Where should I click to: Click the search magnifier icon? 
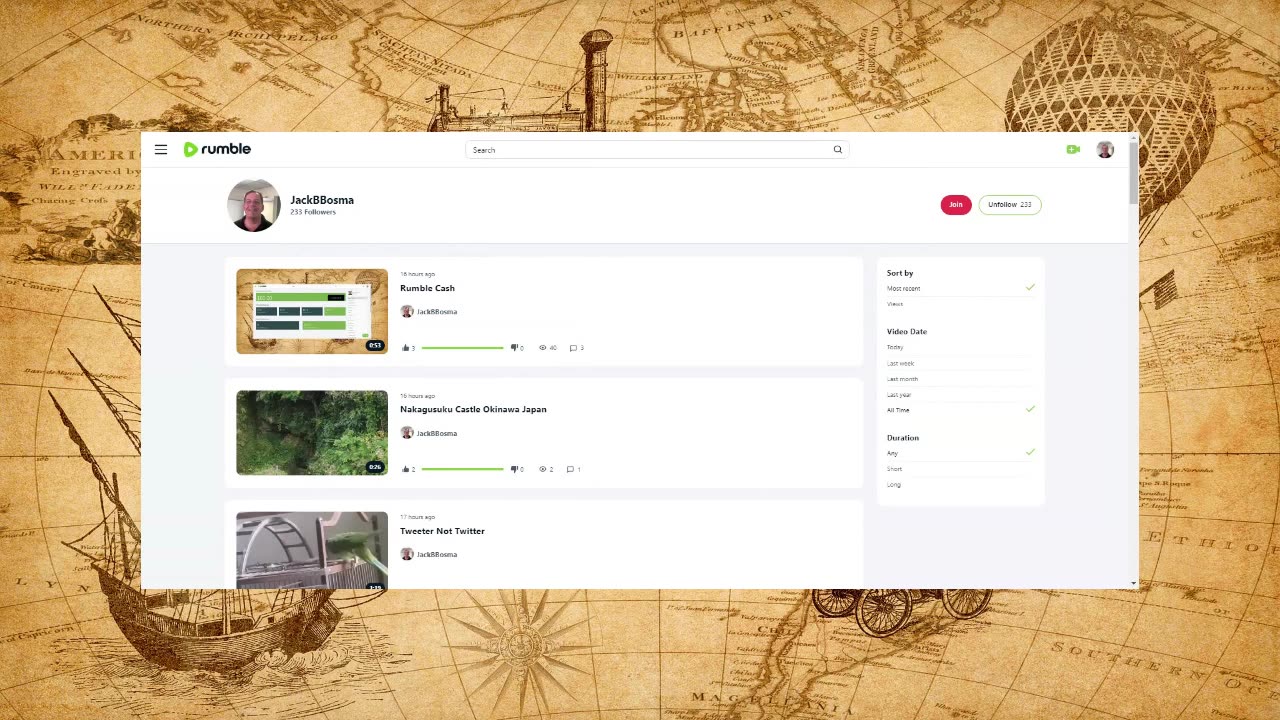click(838, 150)
